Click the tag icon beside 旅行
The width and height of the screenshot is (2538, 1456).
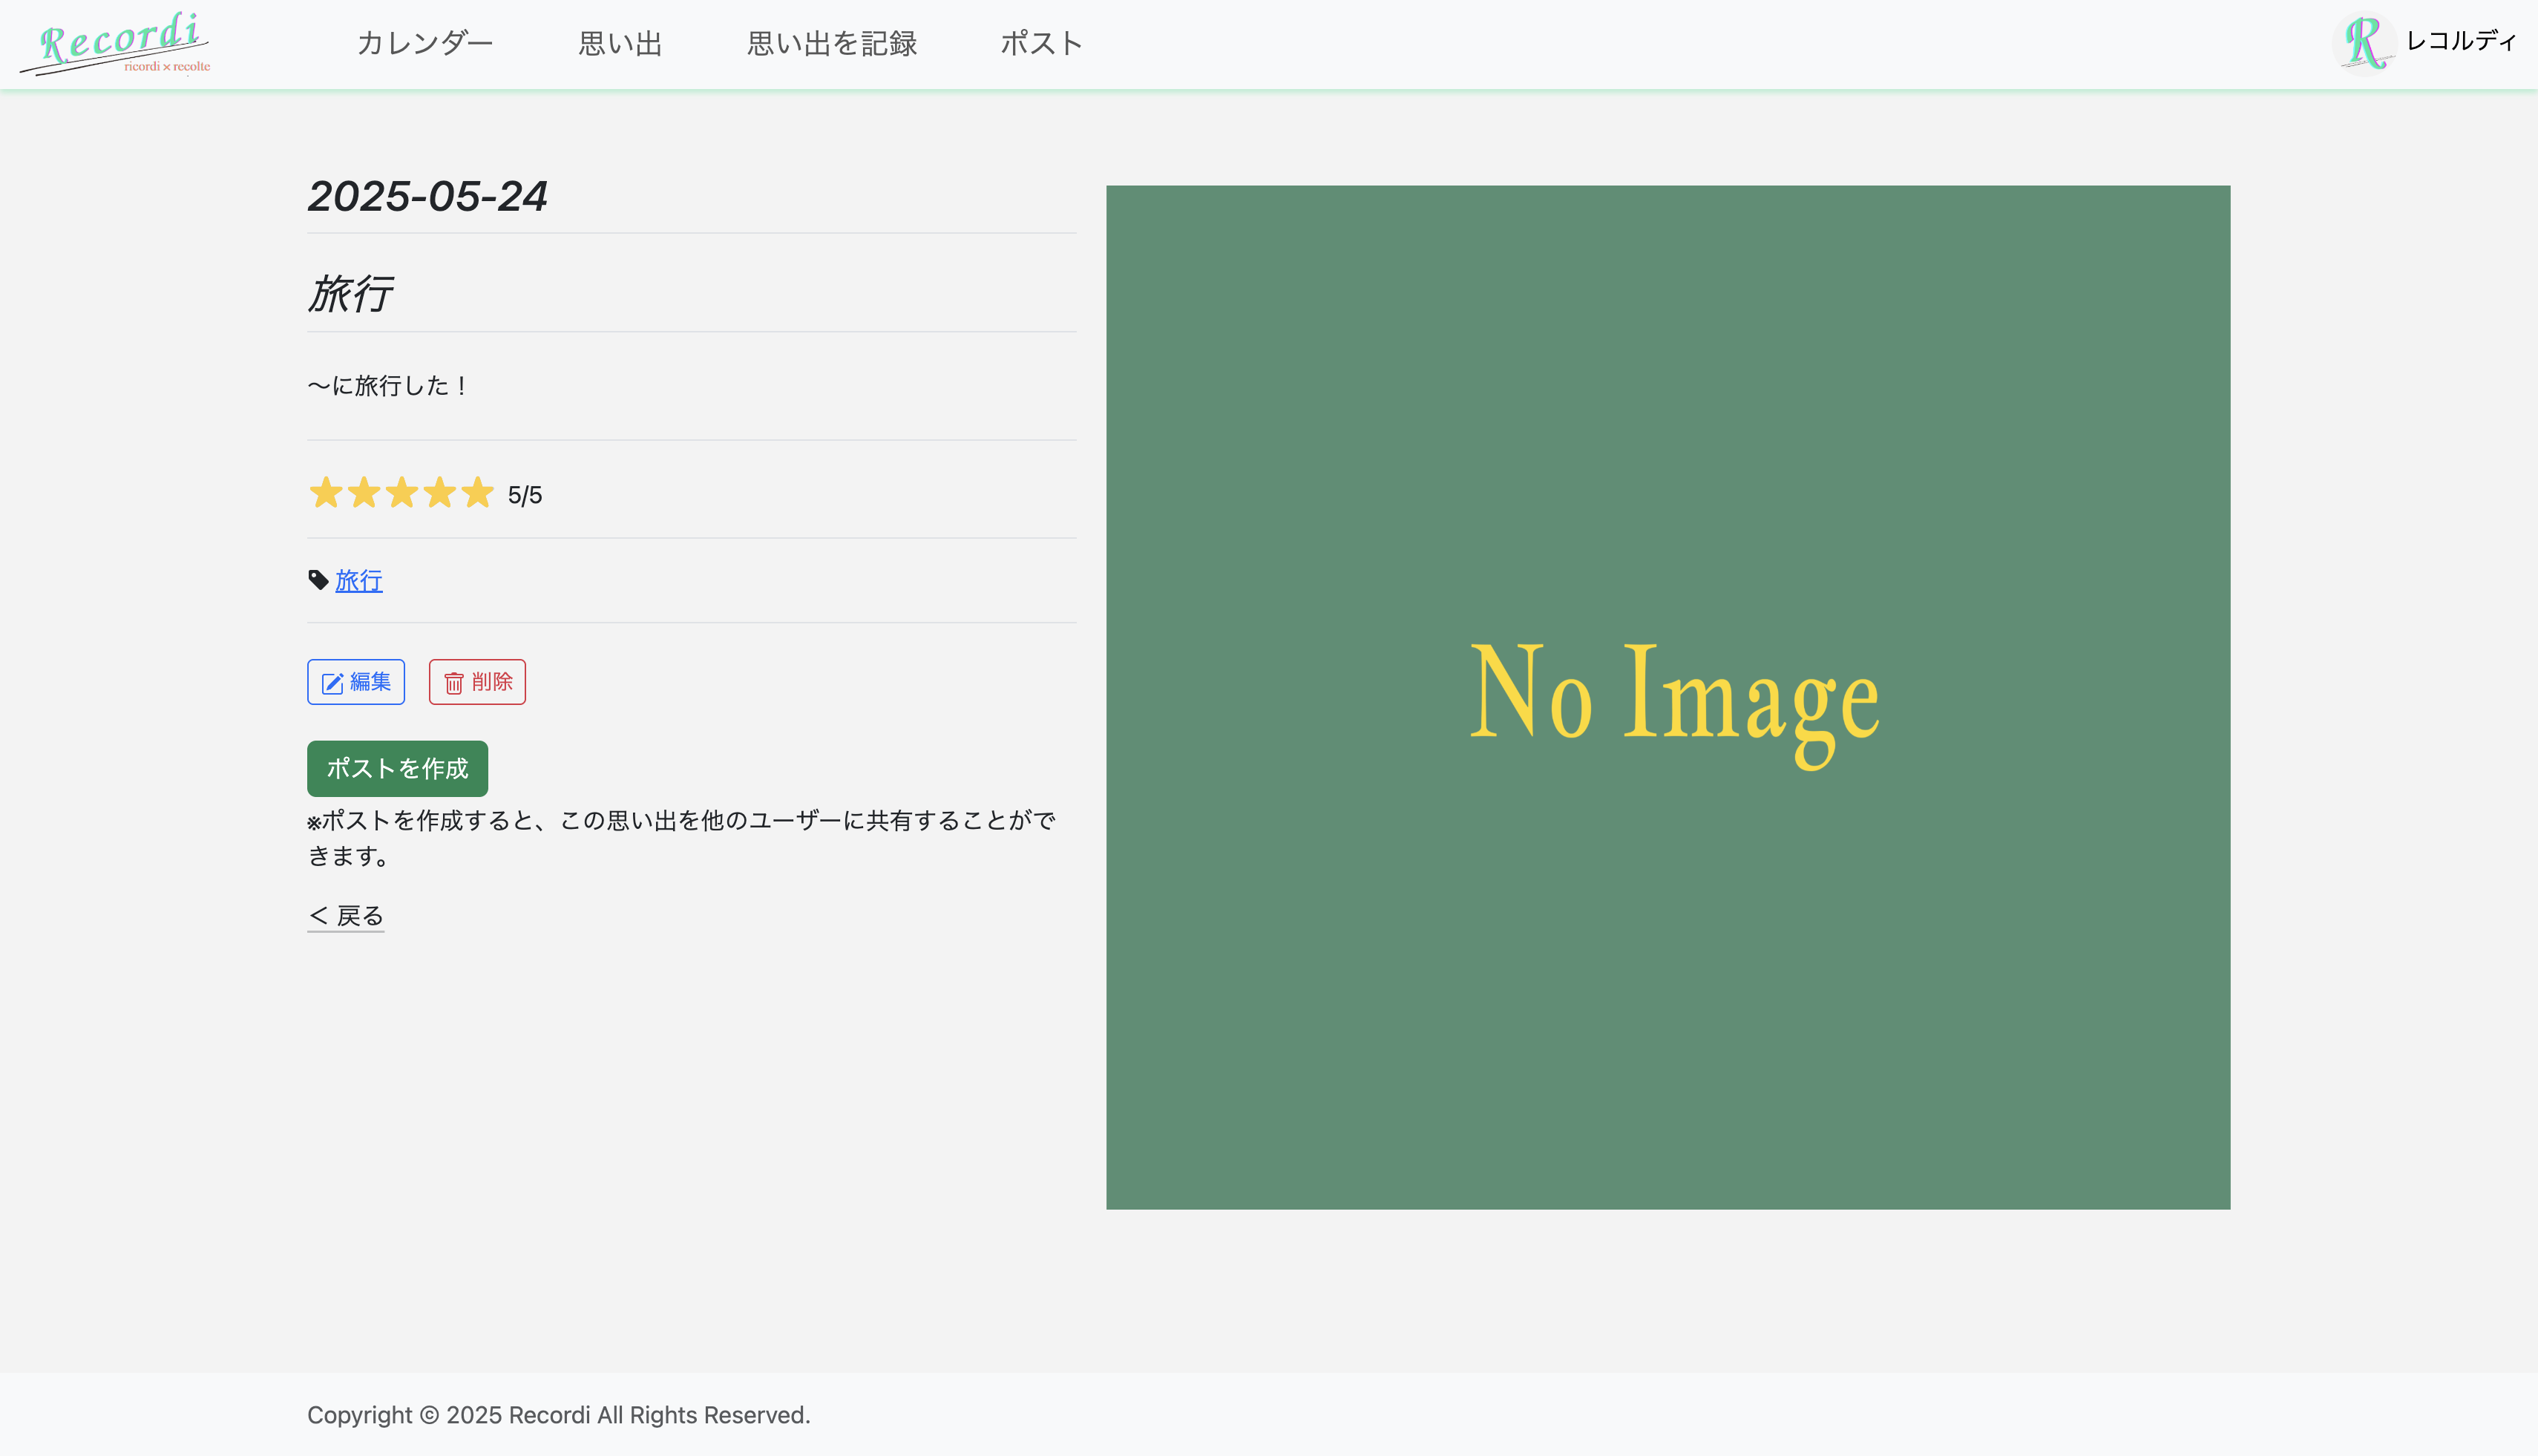(318, 580)
